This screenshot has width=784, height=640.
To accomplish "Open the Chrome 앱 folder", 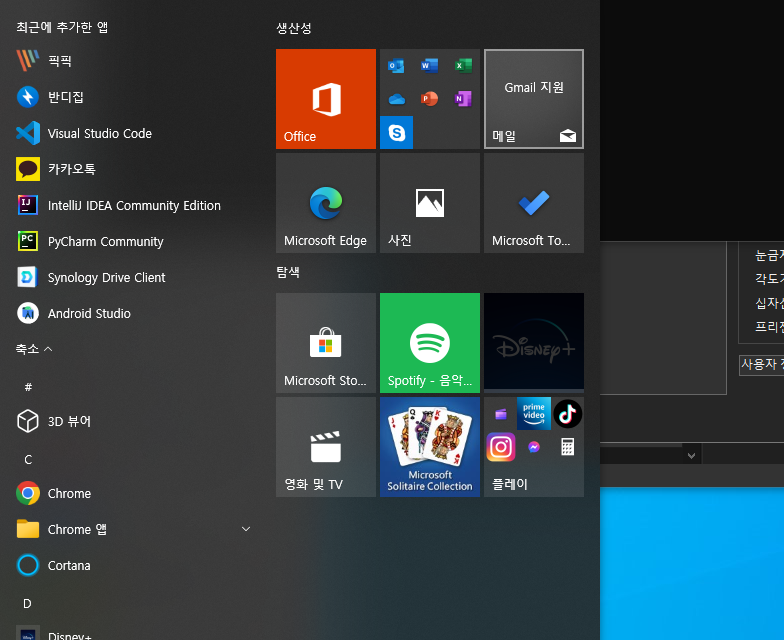I will coord(133,529).
